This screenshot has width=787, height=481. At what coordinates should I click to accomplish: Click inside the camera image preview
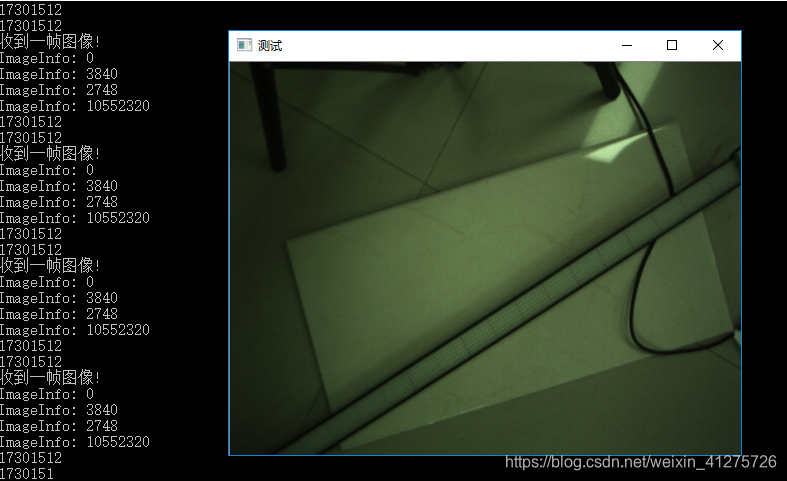coord(485,258)
